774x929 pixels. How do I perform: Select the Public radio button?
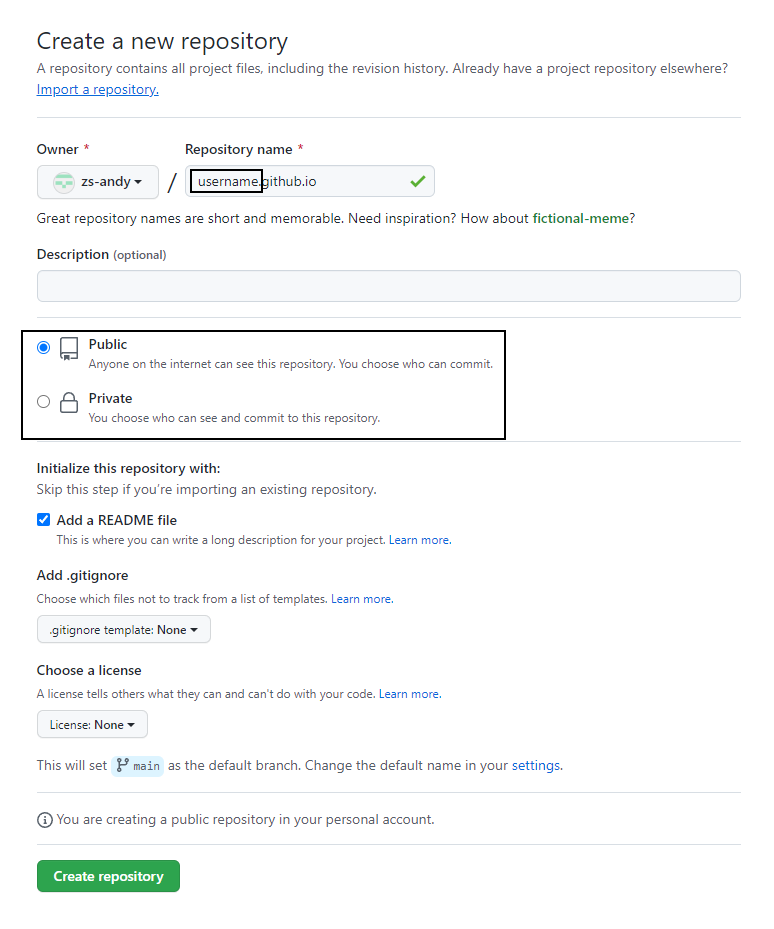coord(43,347)
